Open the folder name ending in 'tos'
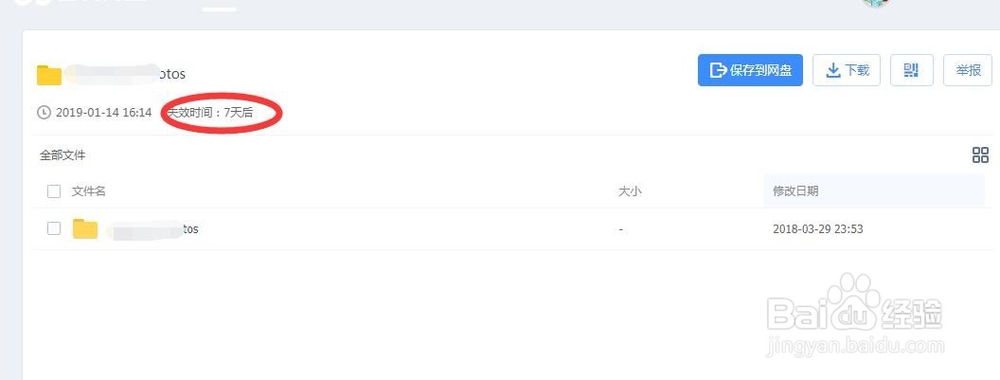This screenshot has width=1000, height=380. (153, 229)
